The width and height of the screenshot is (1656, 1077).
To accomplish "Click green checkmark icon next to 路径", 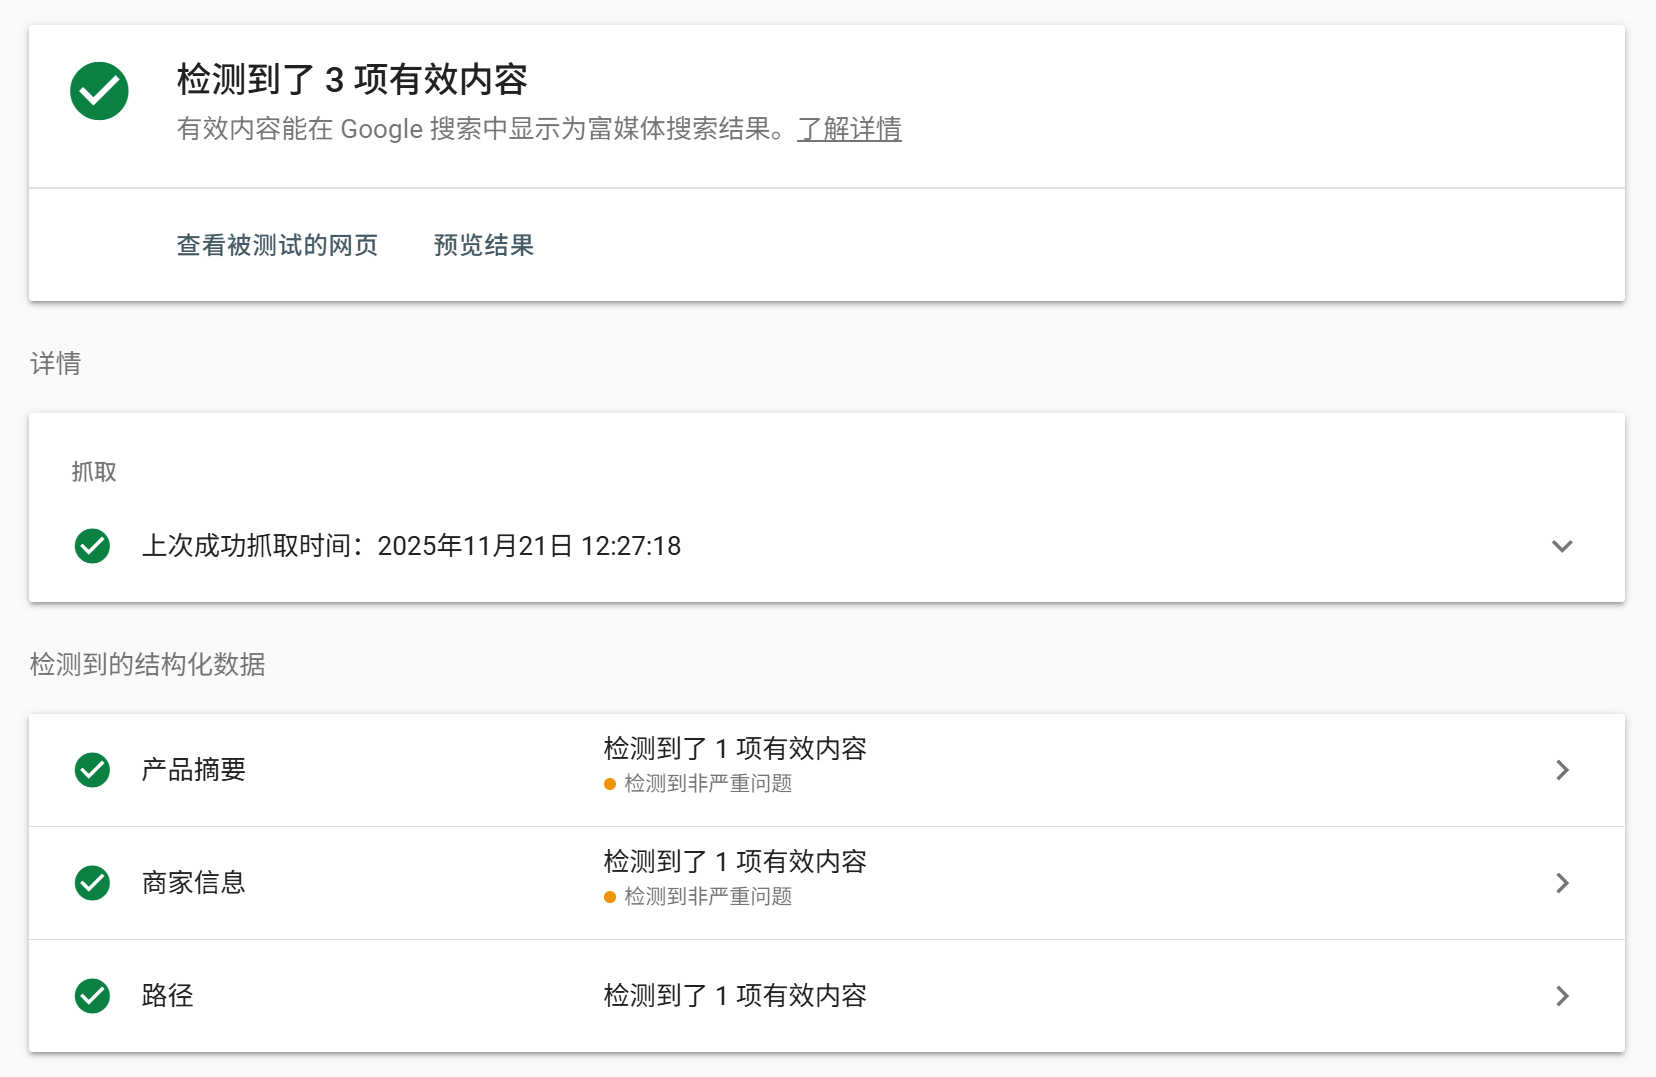I will tap(93, 996).
